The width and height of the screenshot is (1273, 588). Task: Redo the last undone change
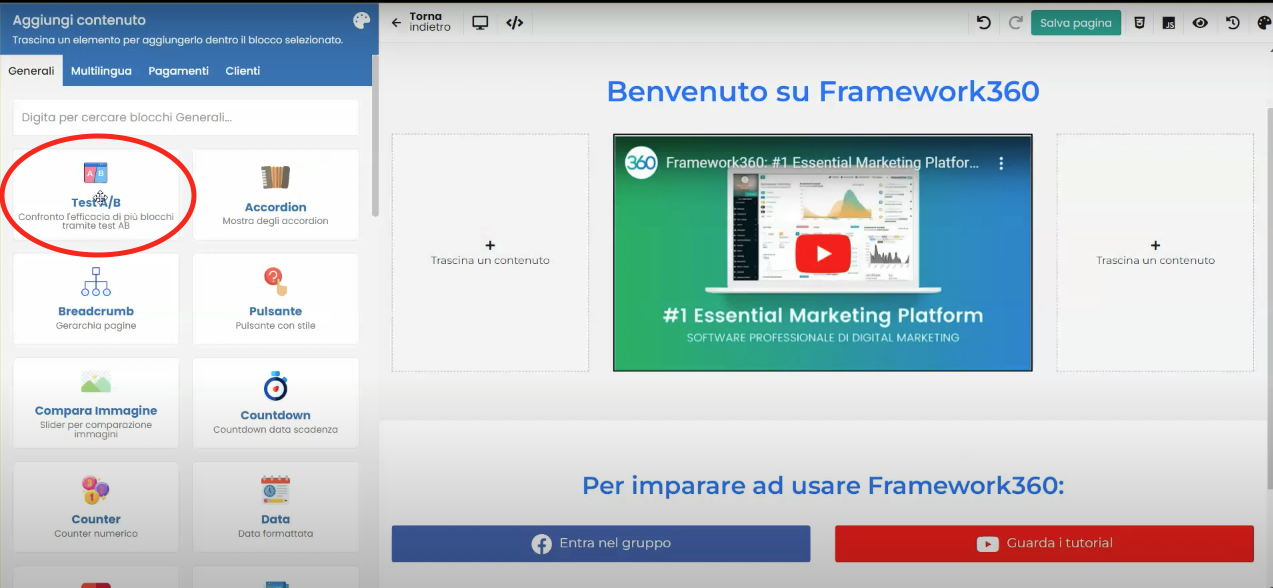pyautogui.click(x=1015, y=22)
